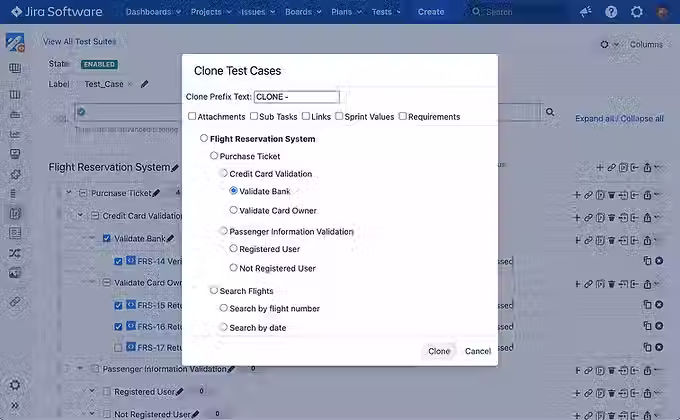Viewport: 680px width, 420px height.
Task: Open the Boards menu
Action: 303,12
